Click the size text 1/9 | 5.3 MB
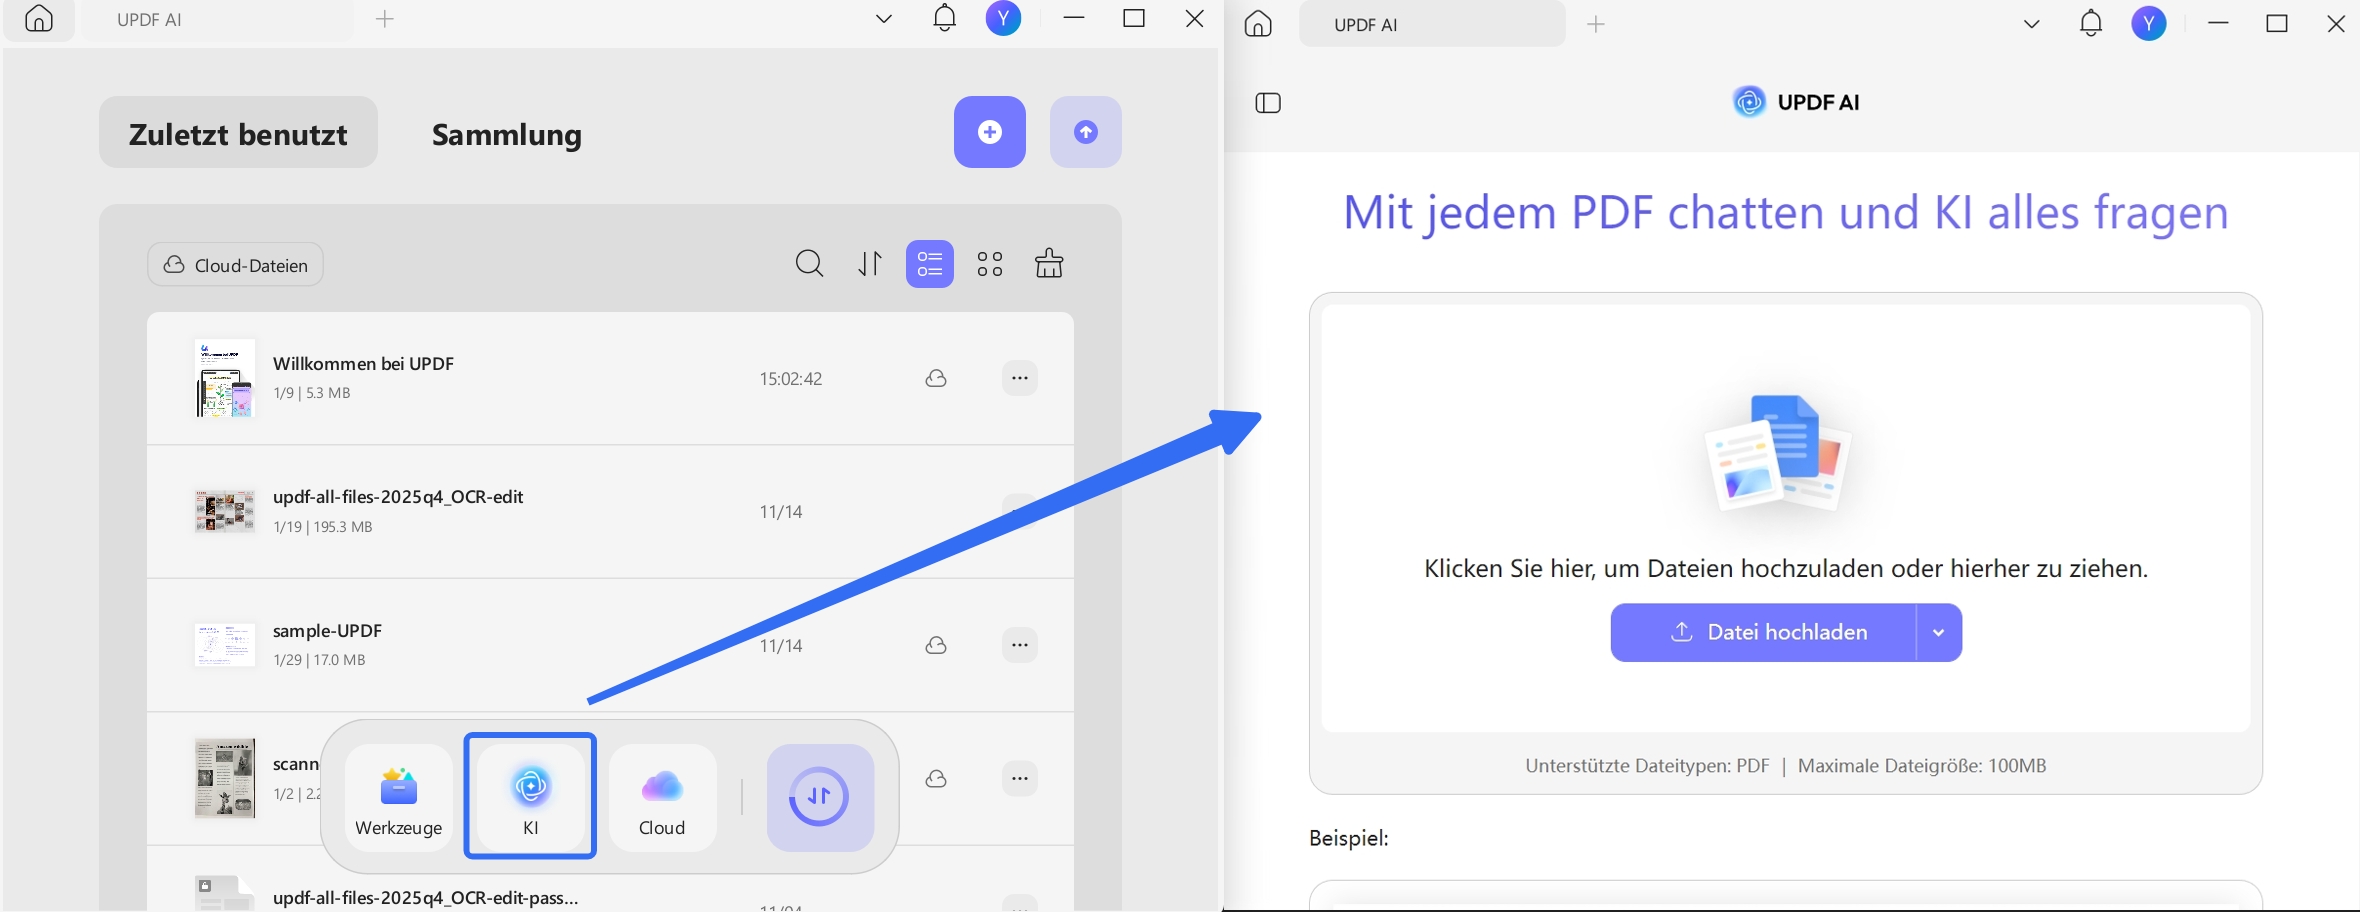Image resolution: width=2360 pixels, height=912 pixels. pyautogui.click(x=312, y=393)
